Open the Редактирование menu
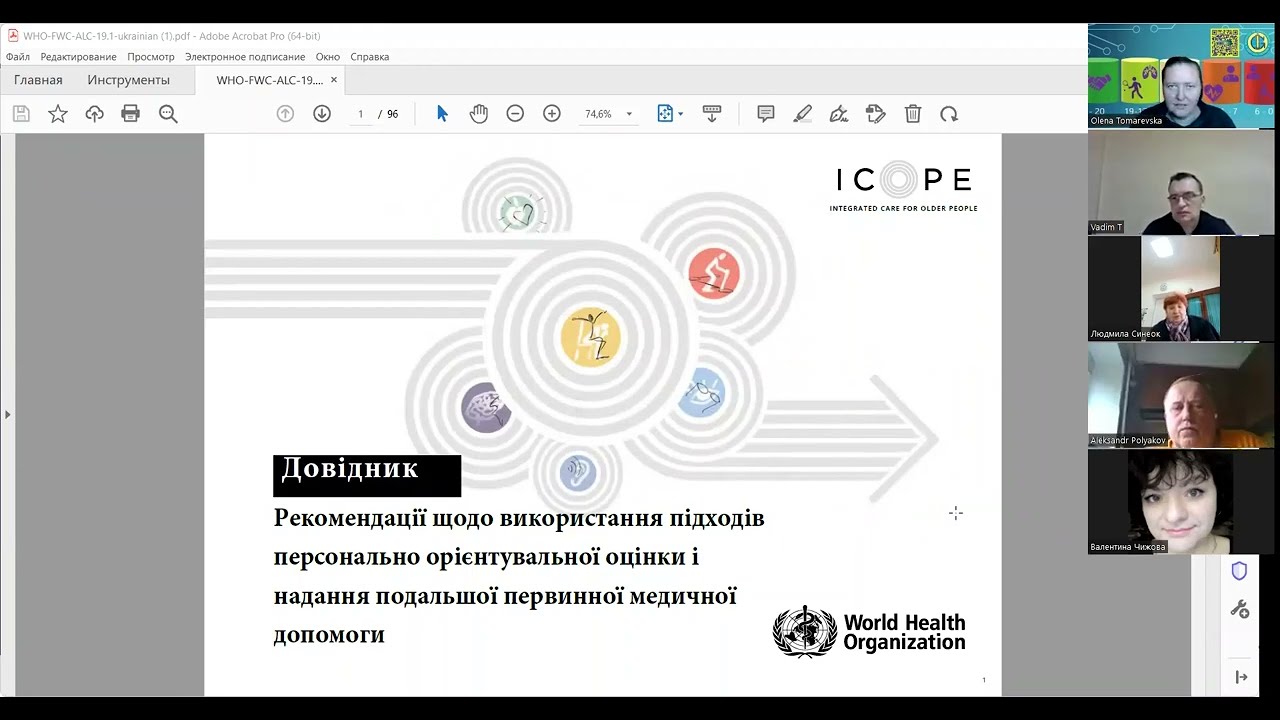 [x=79, y=57]
